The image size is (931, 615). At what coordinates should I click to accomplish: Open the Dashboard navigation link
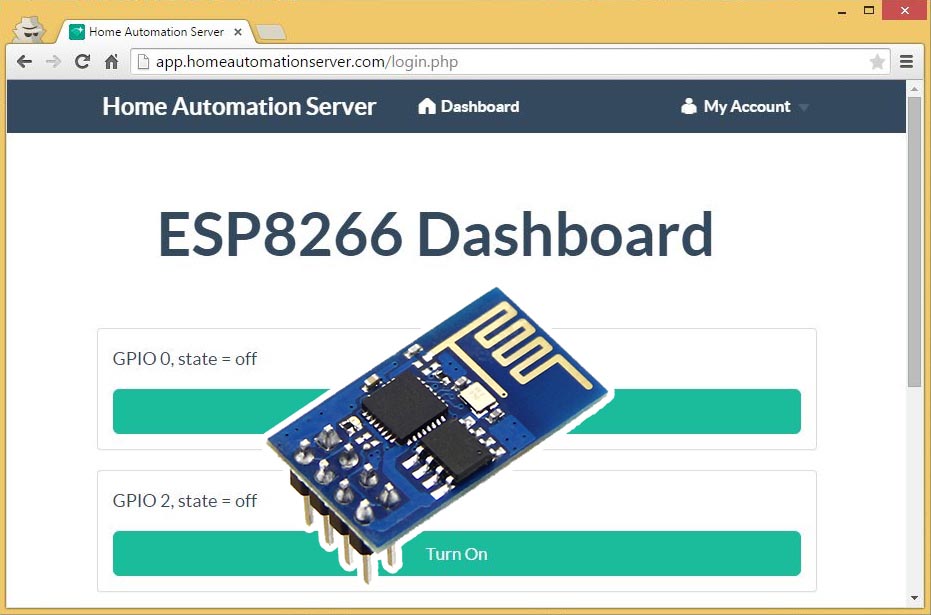(469, 107)
